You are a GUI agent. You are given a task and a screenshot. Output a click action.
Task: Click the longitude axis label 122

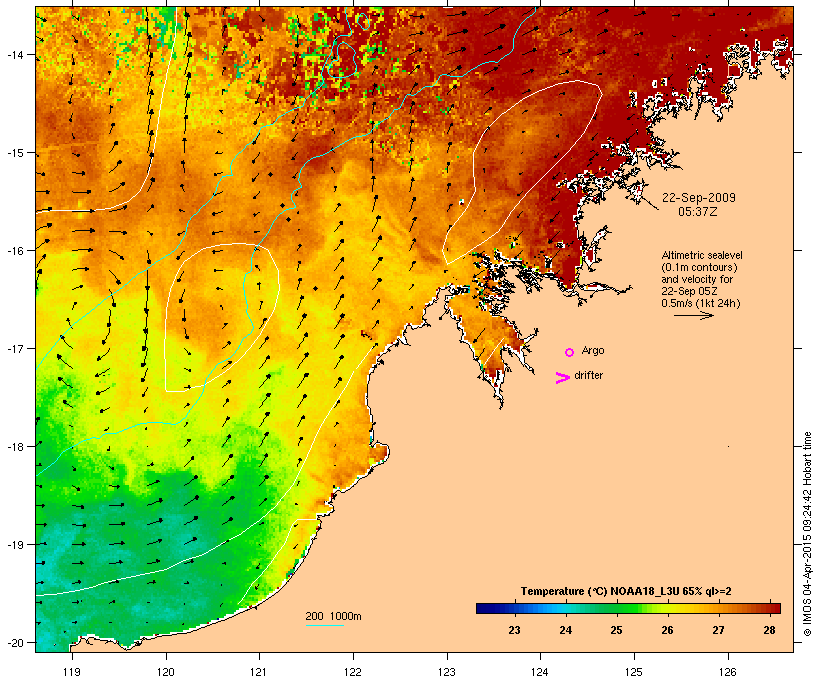coord(353,672)
